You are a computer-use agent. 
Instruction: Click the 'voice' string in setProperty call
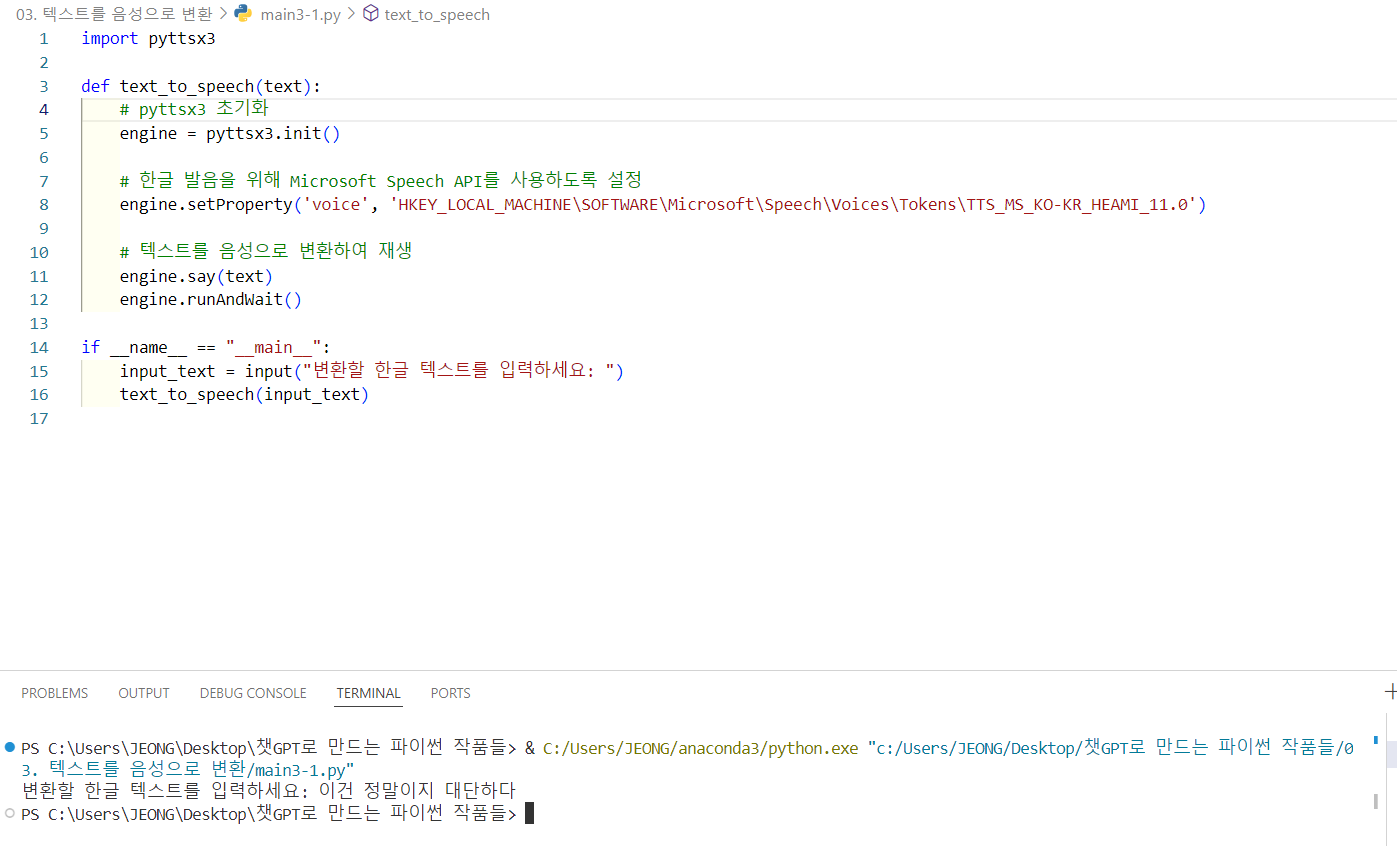click(x=336, y=205)
